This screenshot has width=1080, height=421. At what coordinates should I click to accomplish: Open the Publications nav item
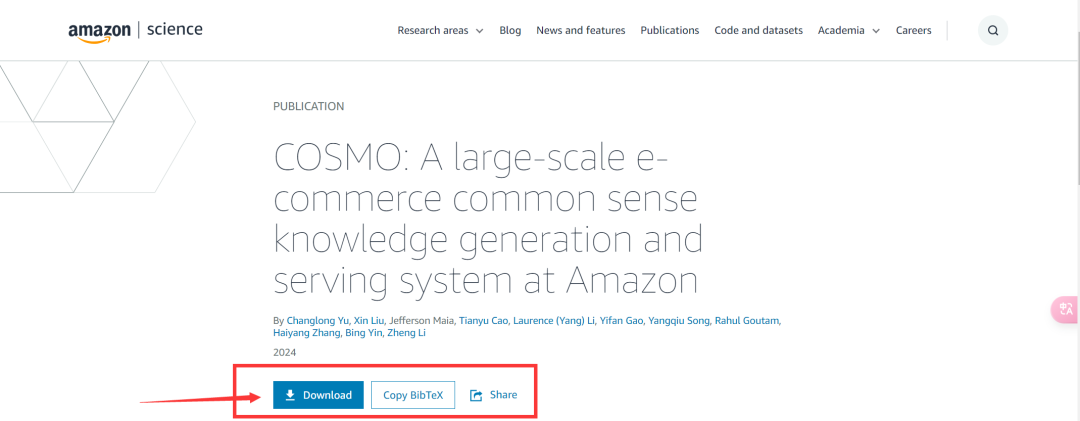(669, 31)
